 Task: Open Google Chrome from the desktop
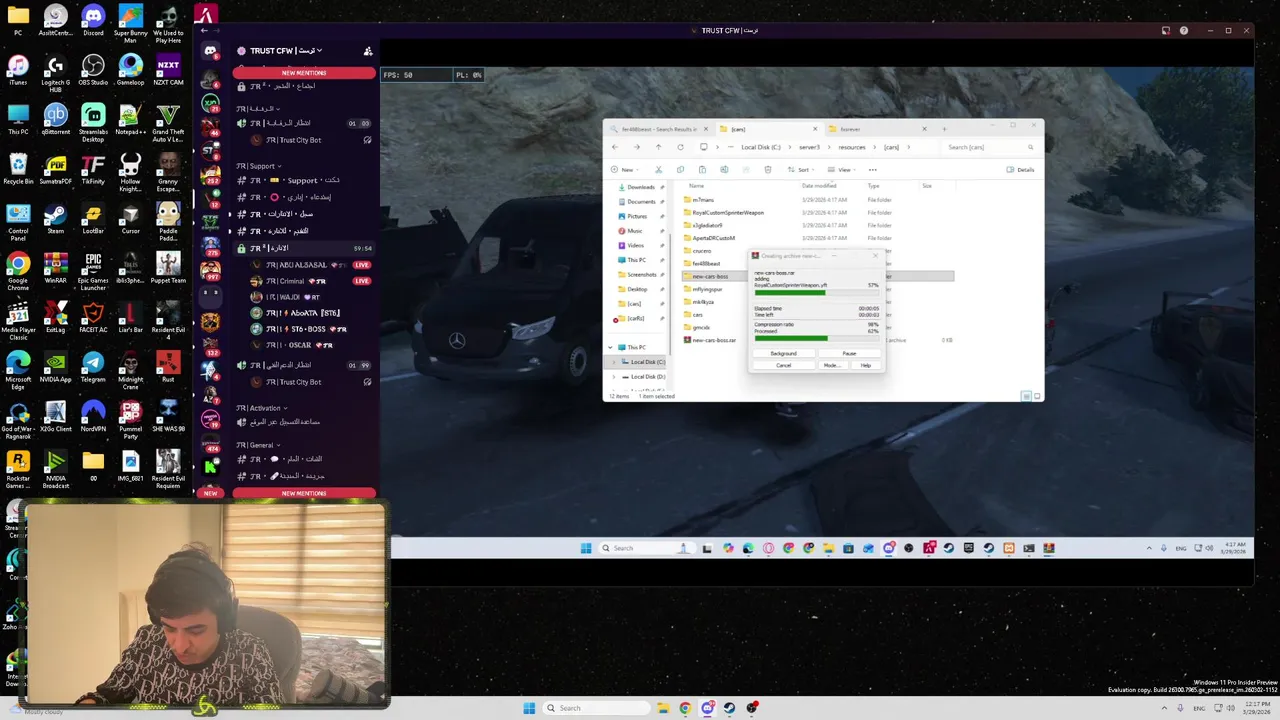click(18, 269)
